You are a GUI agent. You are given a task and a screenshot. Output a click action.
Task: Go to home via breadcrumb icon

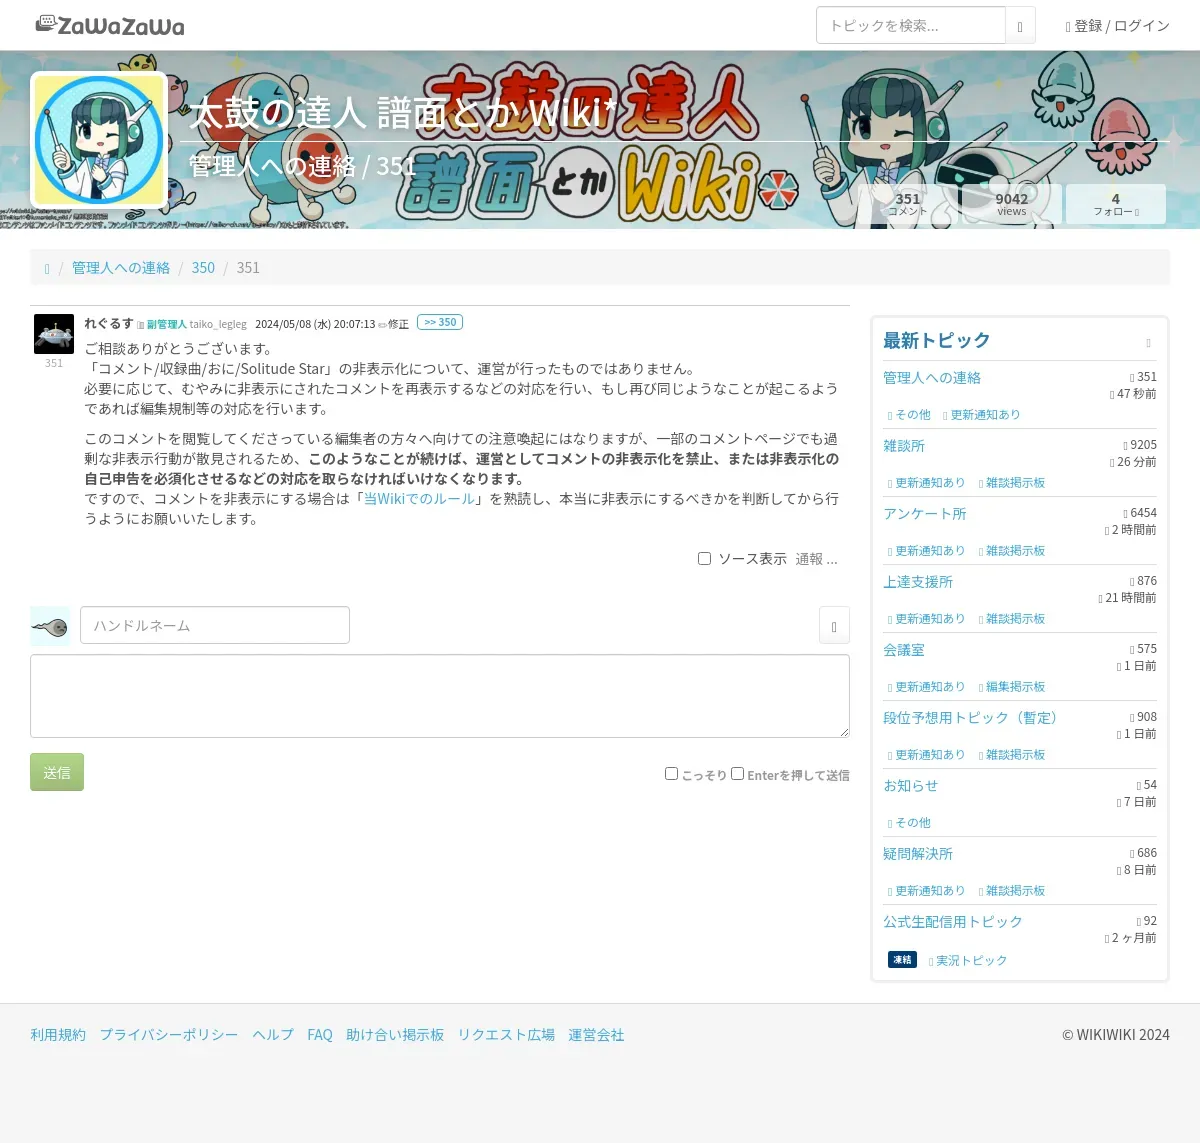pos(47,268)
